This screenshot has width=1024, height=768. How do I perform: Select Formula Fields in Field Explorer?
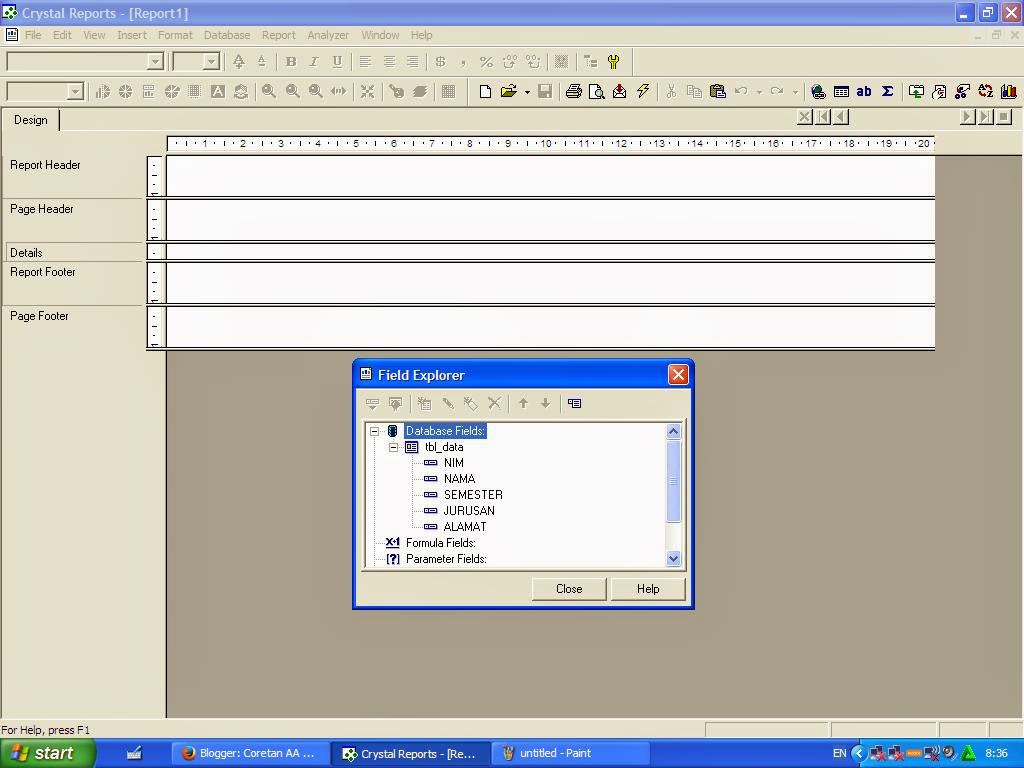[440, 543]
